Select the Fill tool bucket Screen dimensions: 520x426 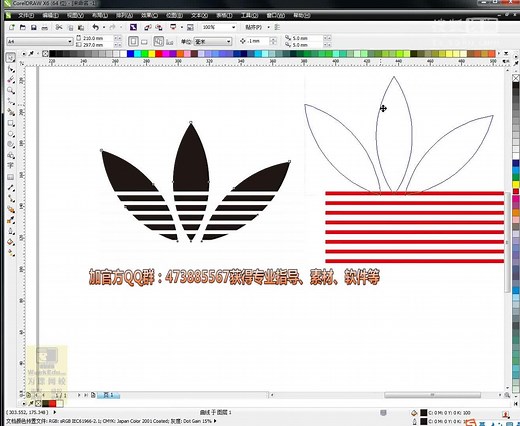tap(11, 242)
